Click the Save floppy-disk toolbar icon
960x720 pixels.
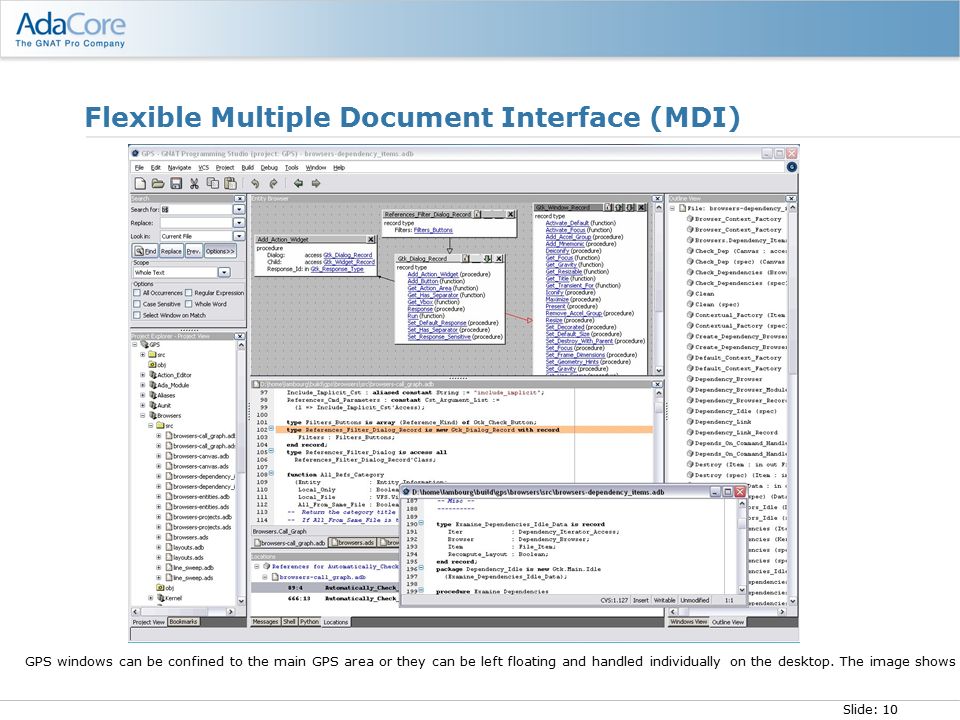176,183
